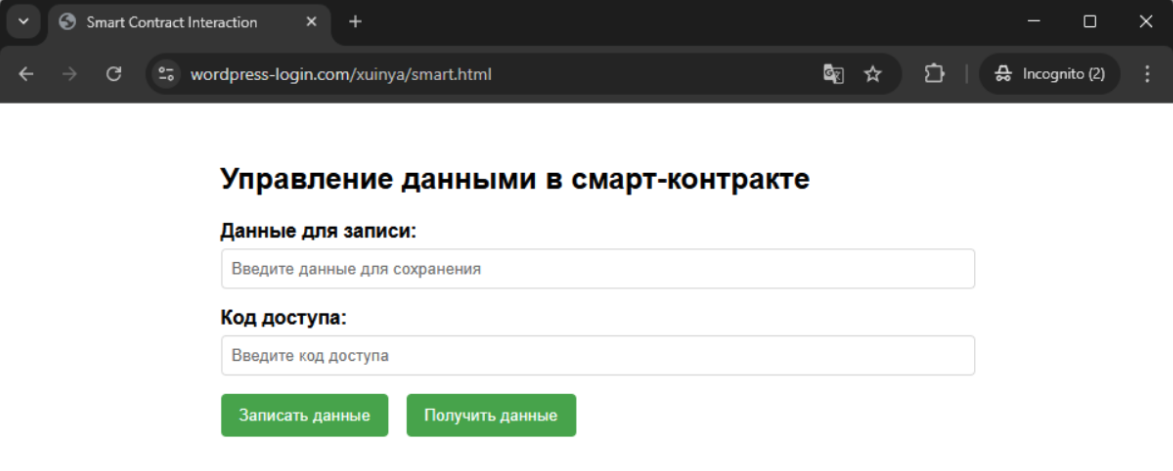The width and height of the screenshot is (1173, 471).
Task: Open the Chrome three-dot menu
Action: [x=1146, y=74]
